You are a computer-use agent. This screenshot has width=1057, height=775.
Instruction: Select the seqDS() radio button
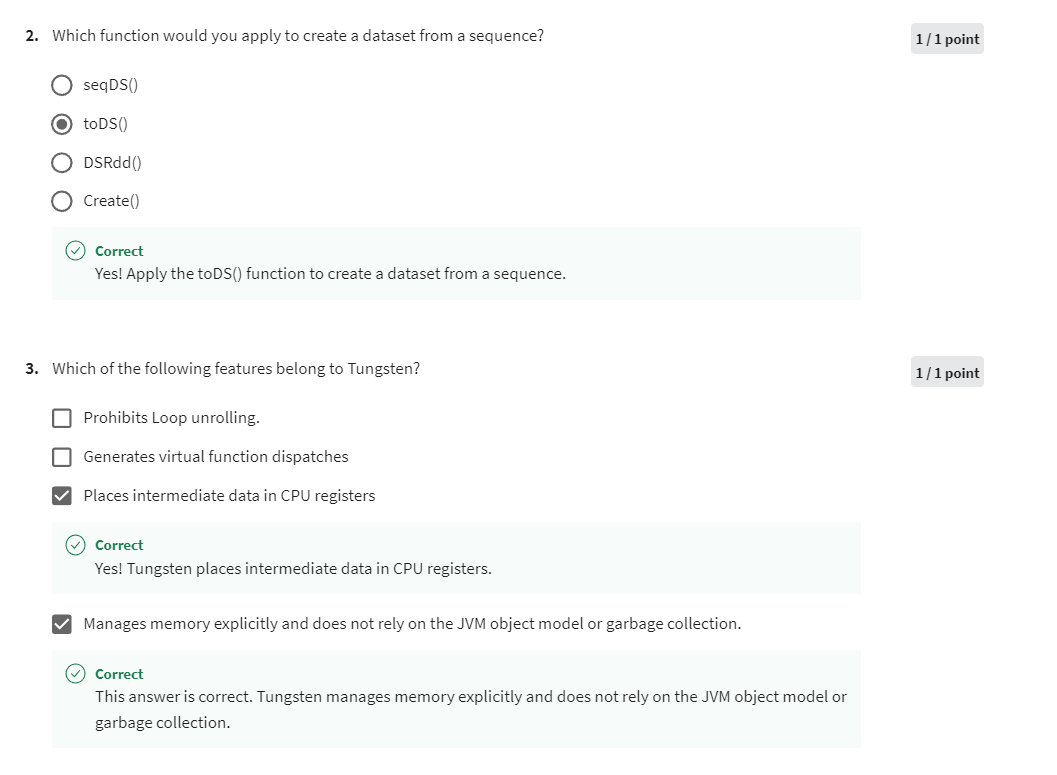pos(61,85)
